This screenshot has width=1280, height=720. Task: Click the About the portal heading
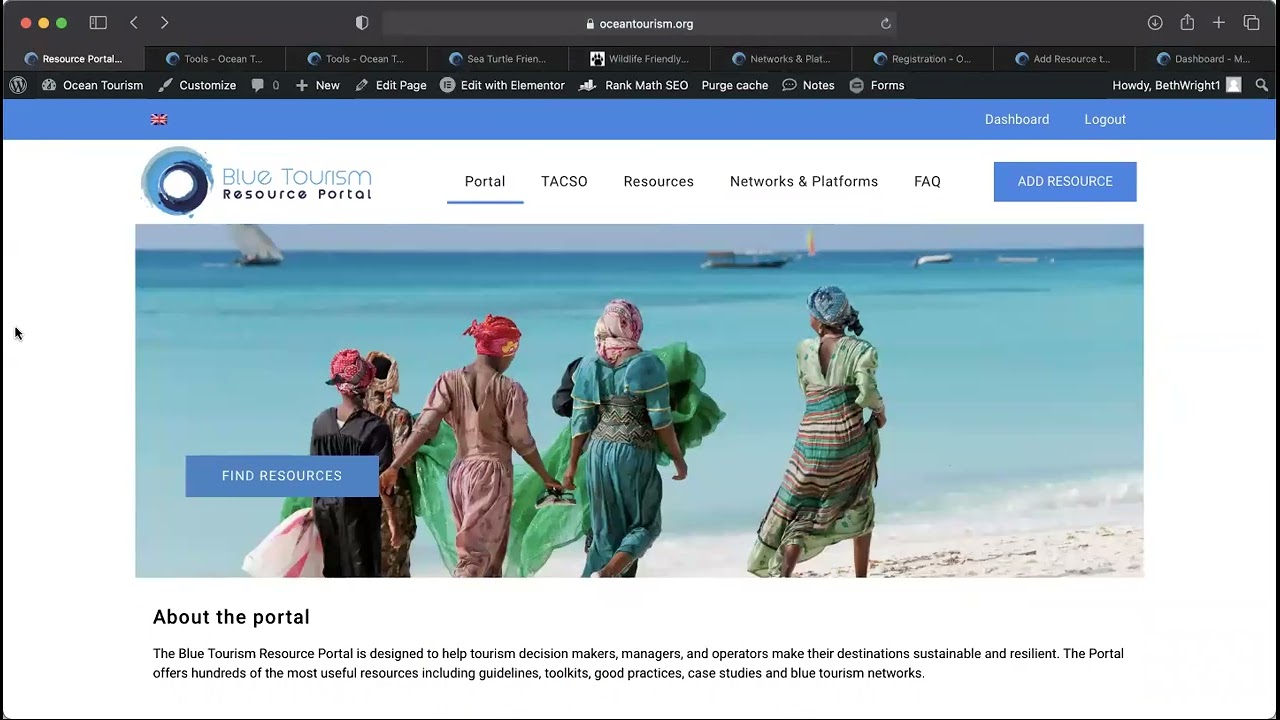231,617
